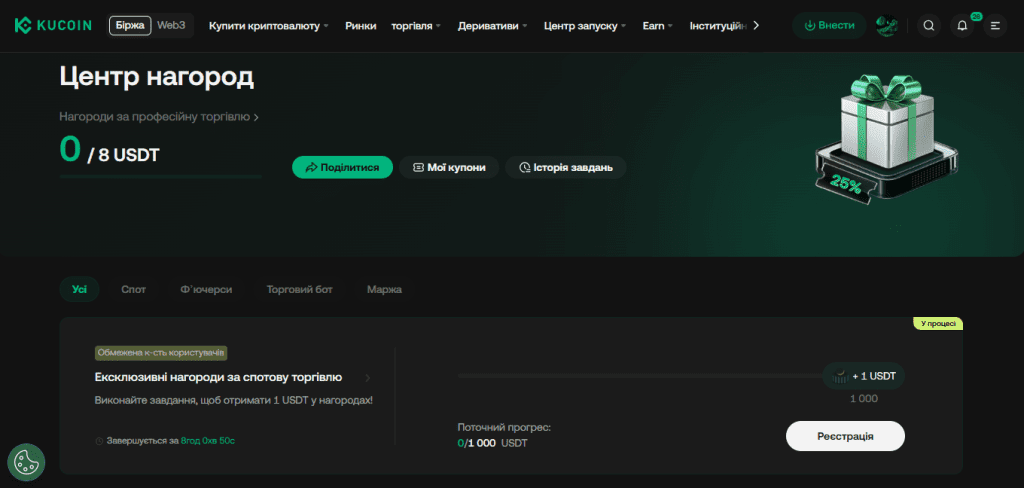
Task: Click the Обмежена к-сть користувачів tag
Action: (x=161, y=353)
